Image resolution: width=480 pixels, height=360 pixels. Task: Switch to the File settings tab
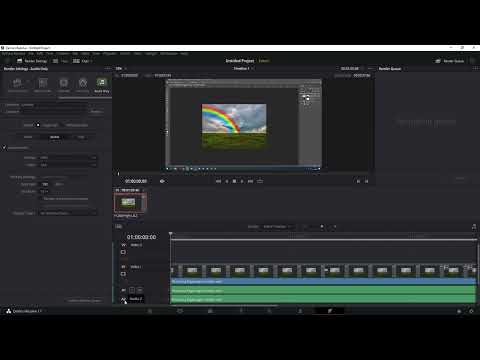81,137
